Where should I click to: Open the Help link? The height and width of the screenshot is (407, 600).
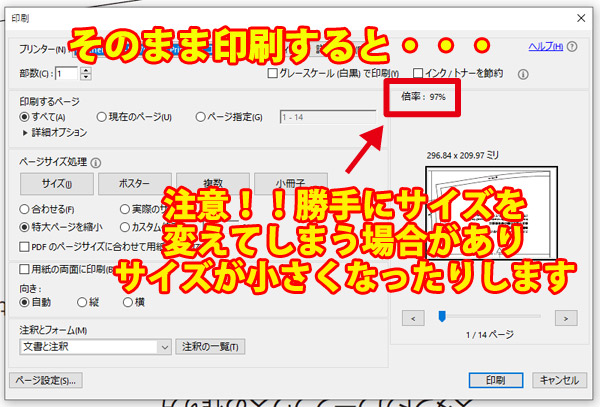click(546, 46)
